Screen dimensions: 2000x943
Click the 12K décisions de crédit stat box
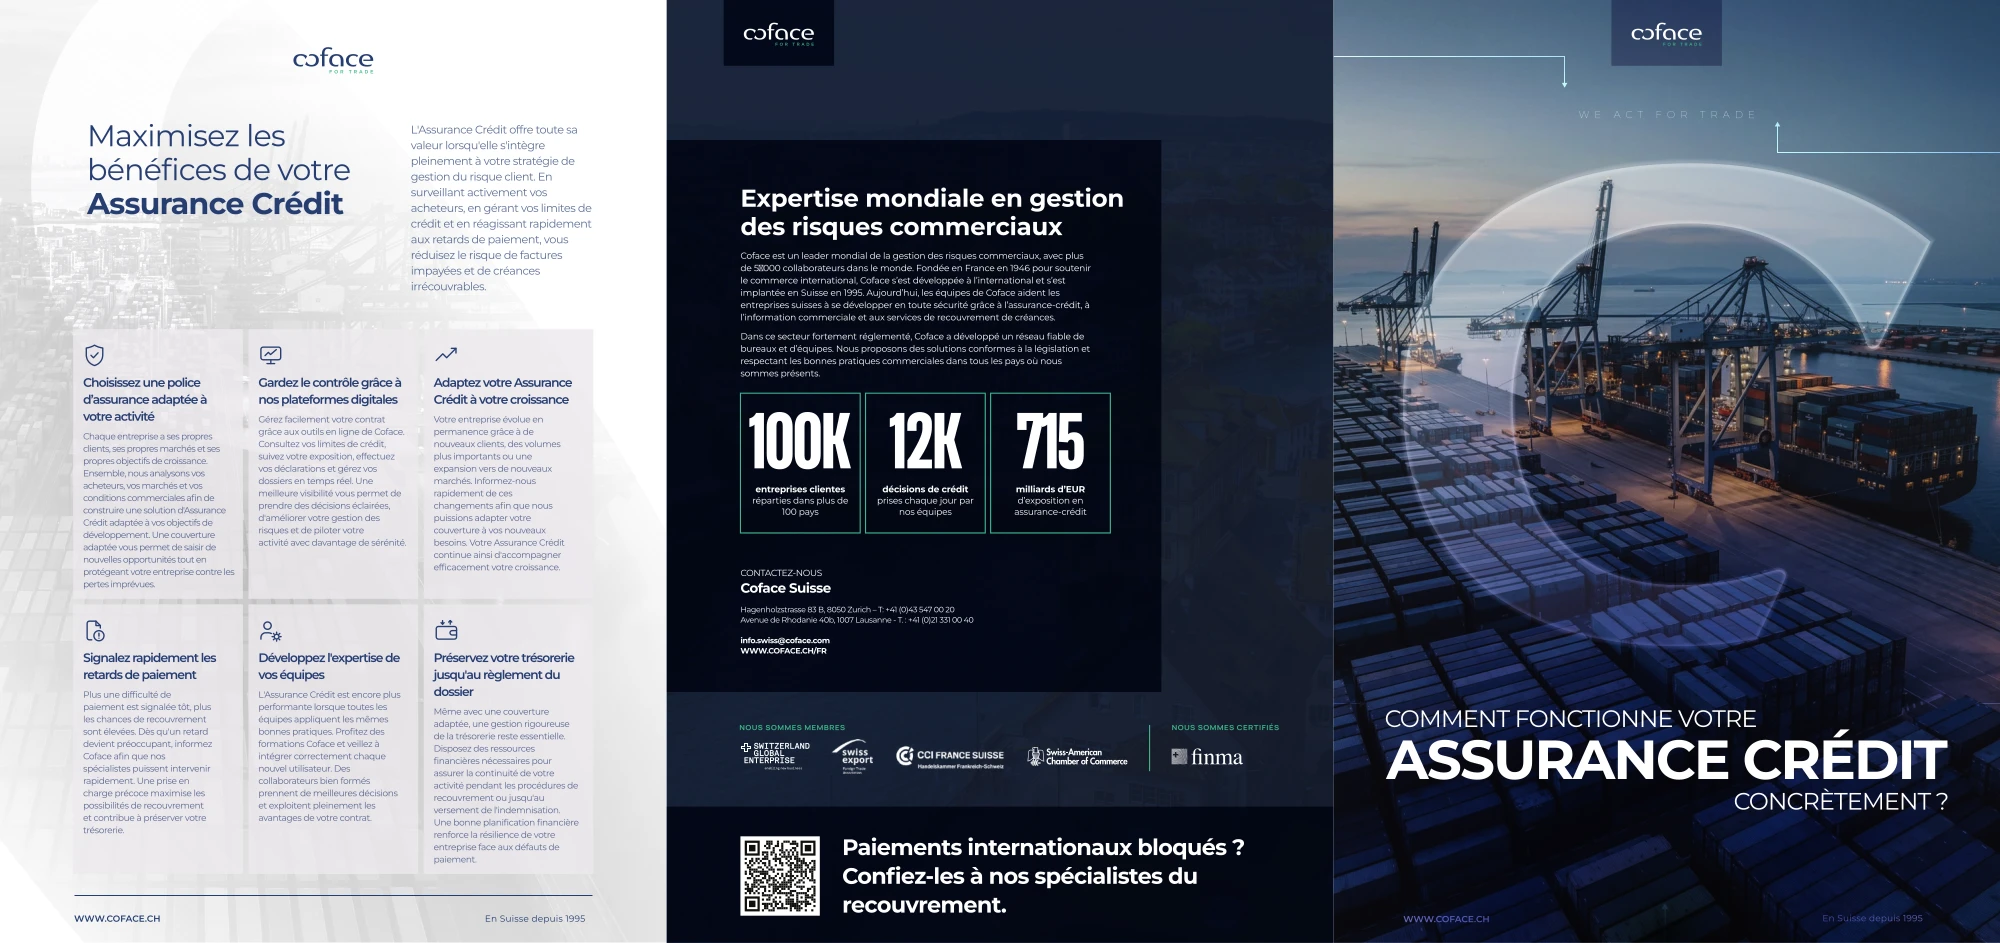pyautogui.click(x=925, y=463)
